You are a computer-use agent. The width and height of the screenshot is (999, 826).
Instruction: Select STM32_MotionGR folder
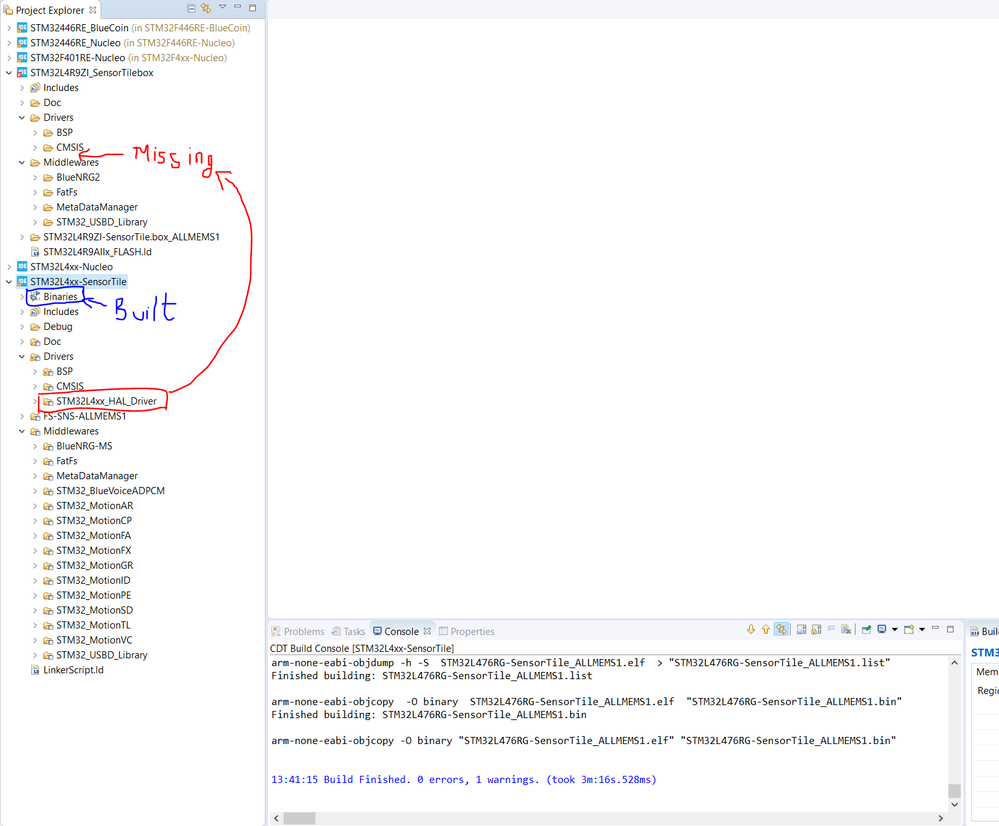pyautogui.click(x=95, y=566)
